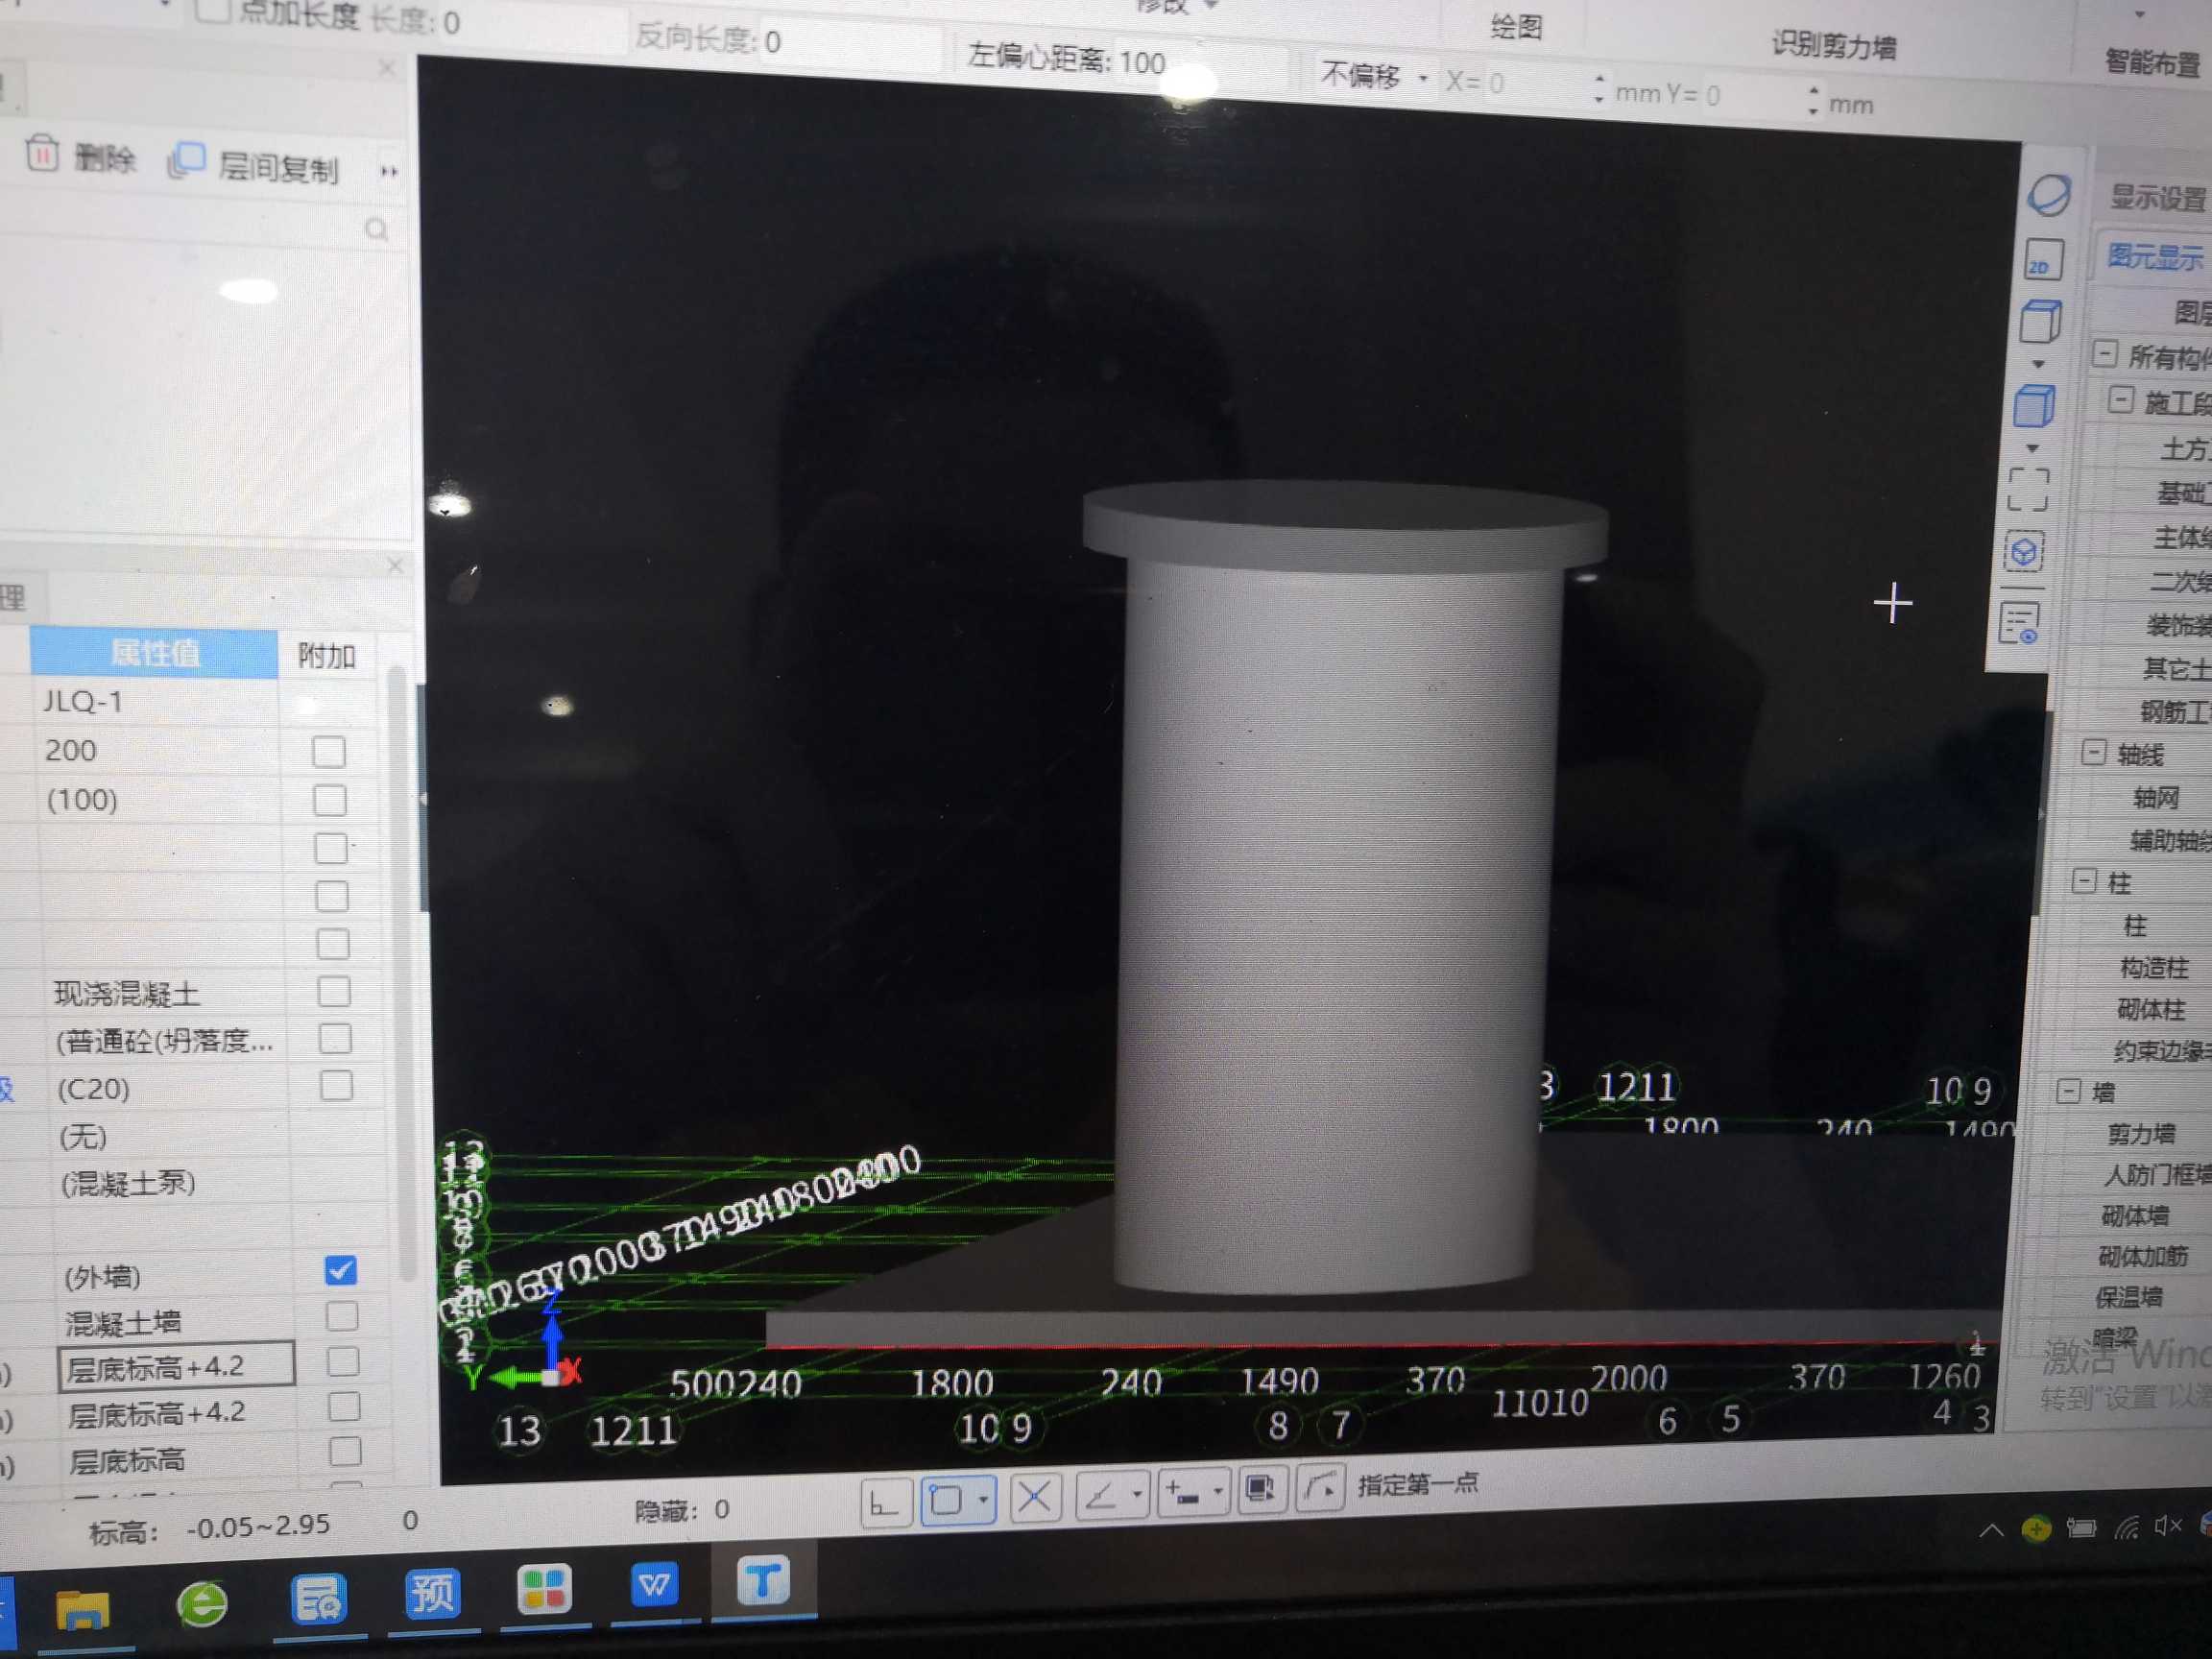Image resolution: width=2212 pixels, height=1659 pixels.
Task: Collapse the 所有构件 tree node
Action: point(2104,354)
